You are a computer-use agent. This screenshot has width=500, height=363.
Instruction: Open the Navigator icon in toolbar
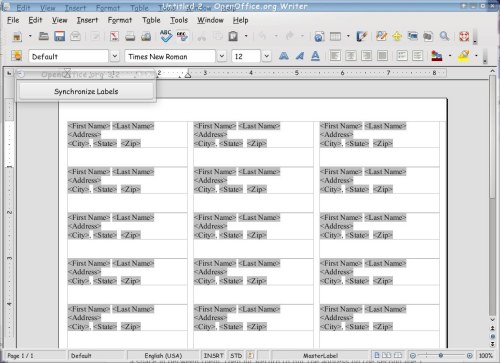click(x=397, y=36)
